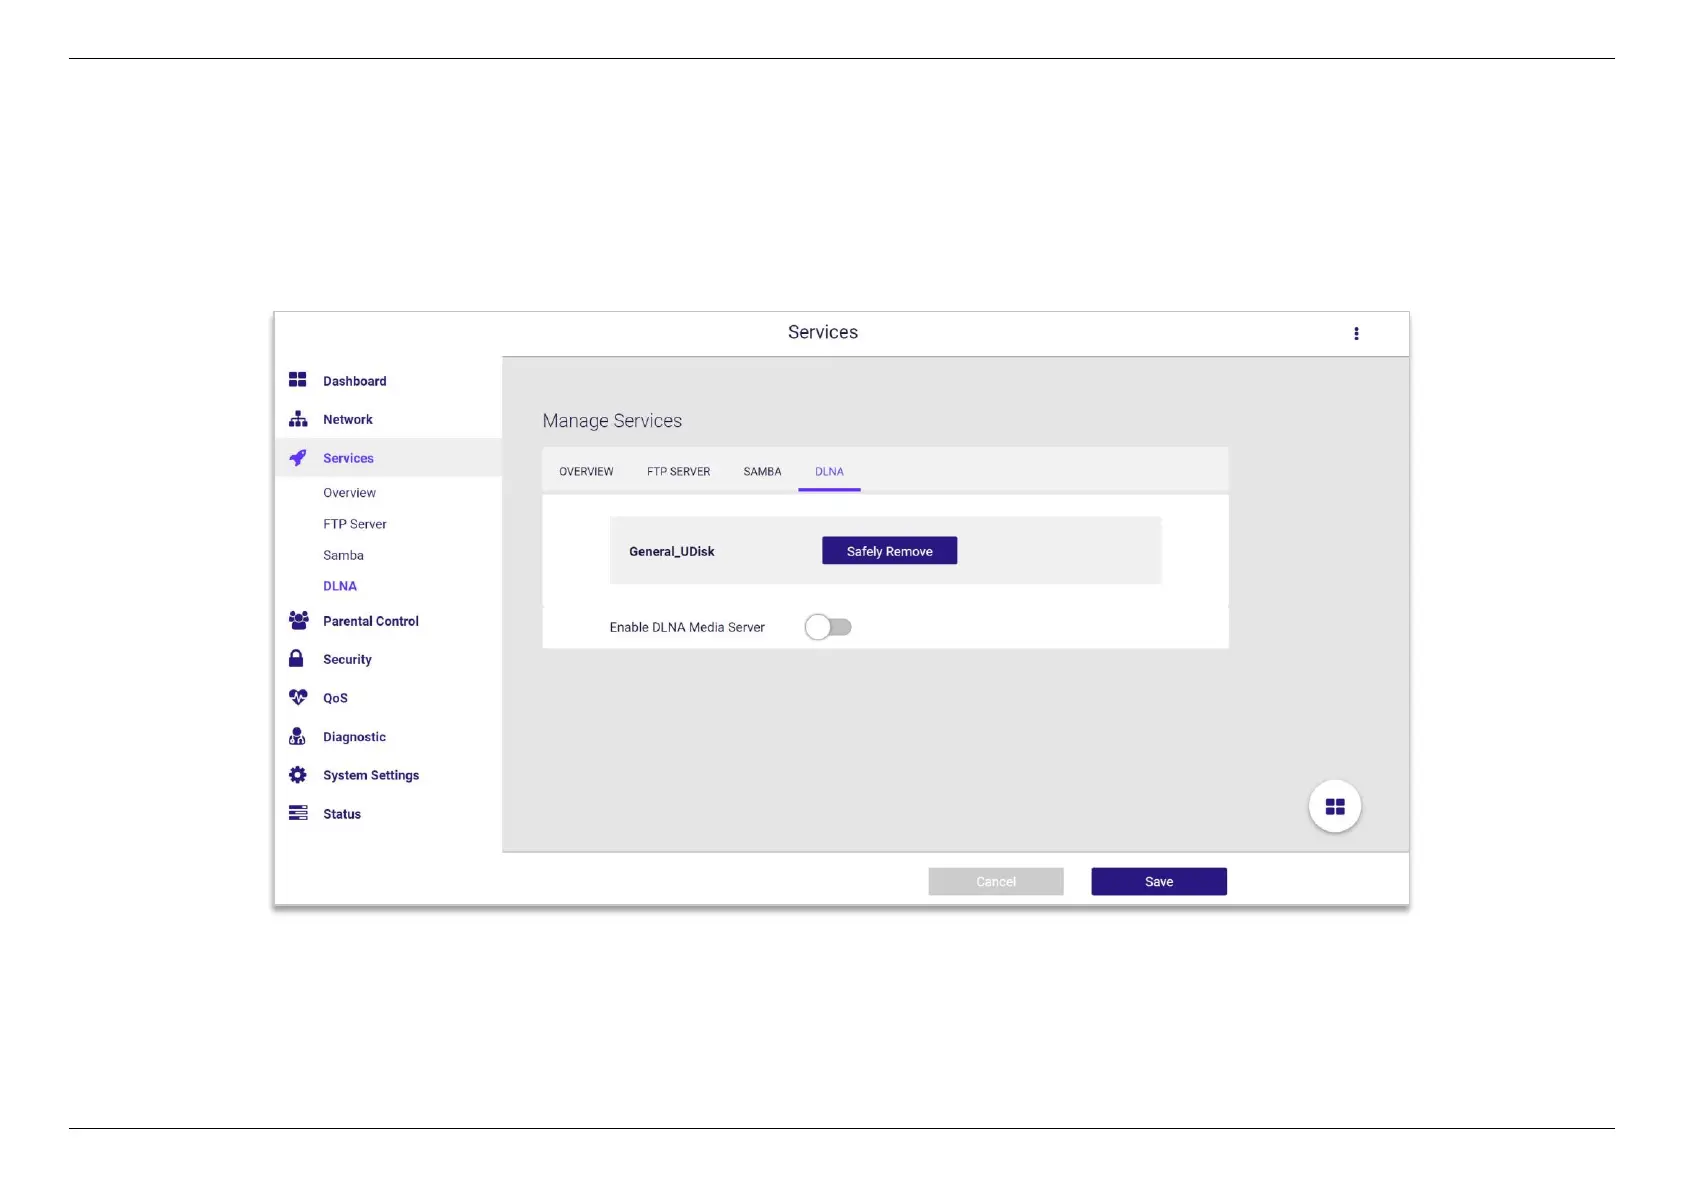Select the DLNA tab
1684x1191 pixels.
829,472
